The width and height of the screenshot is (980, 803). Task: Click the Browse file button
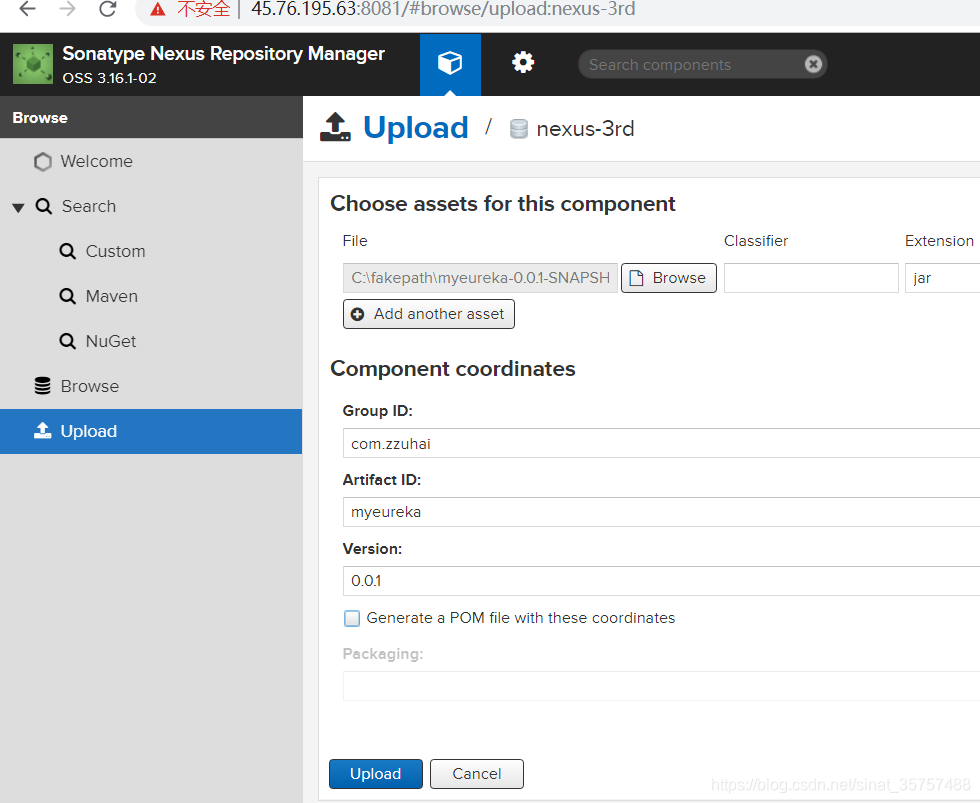pos(669,278)
